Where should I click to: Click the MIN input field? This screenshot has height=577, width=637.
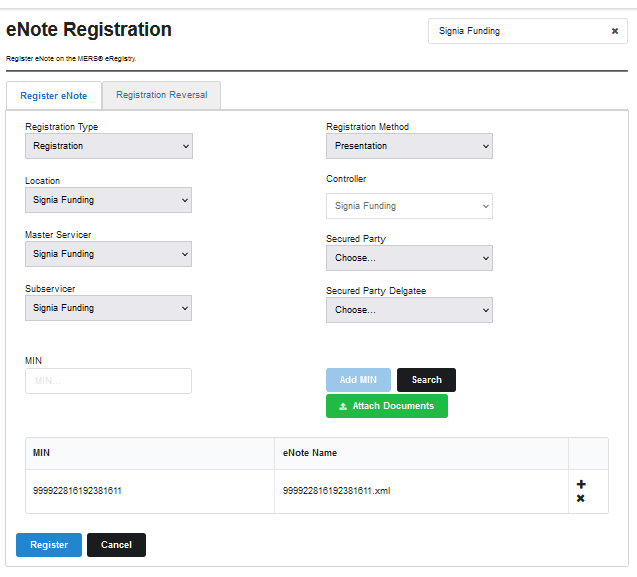click(x=108, y=381)
